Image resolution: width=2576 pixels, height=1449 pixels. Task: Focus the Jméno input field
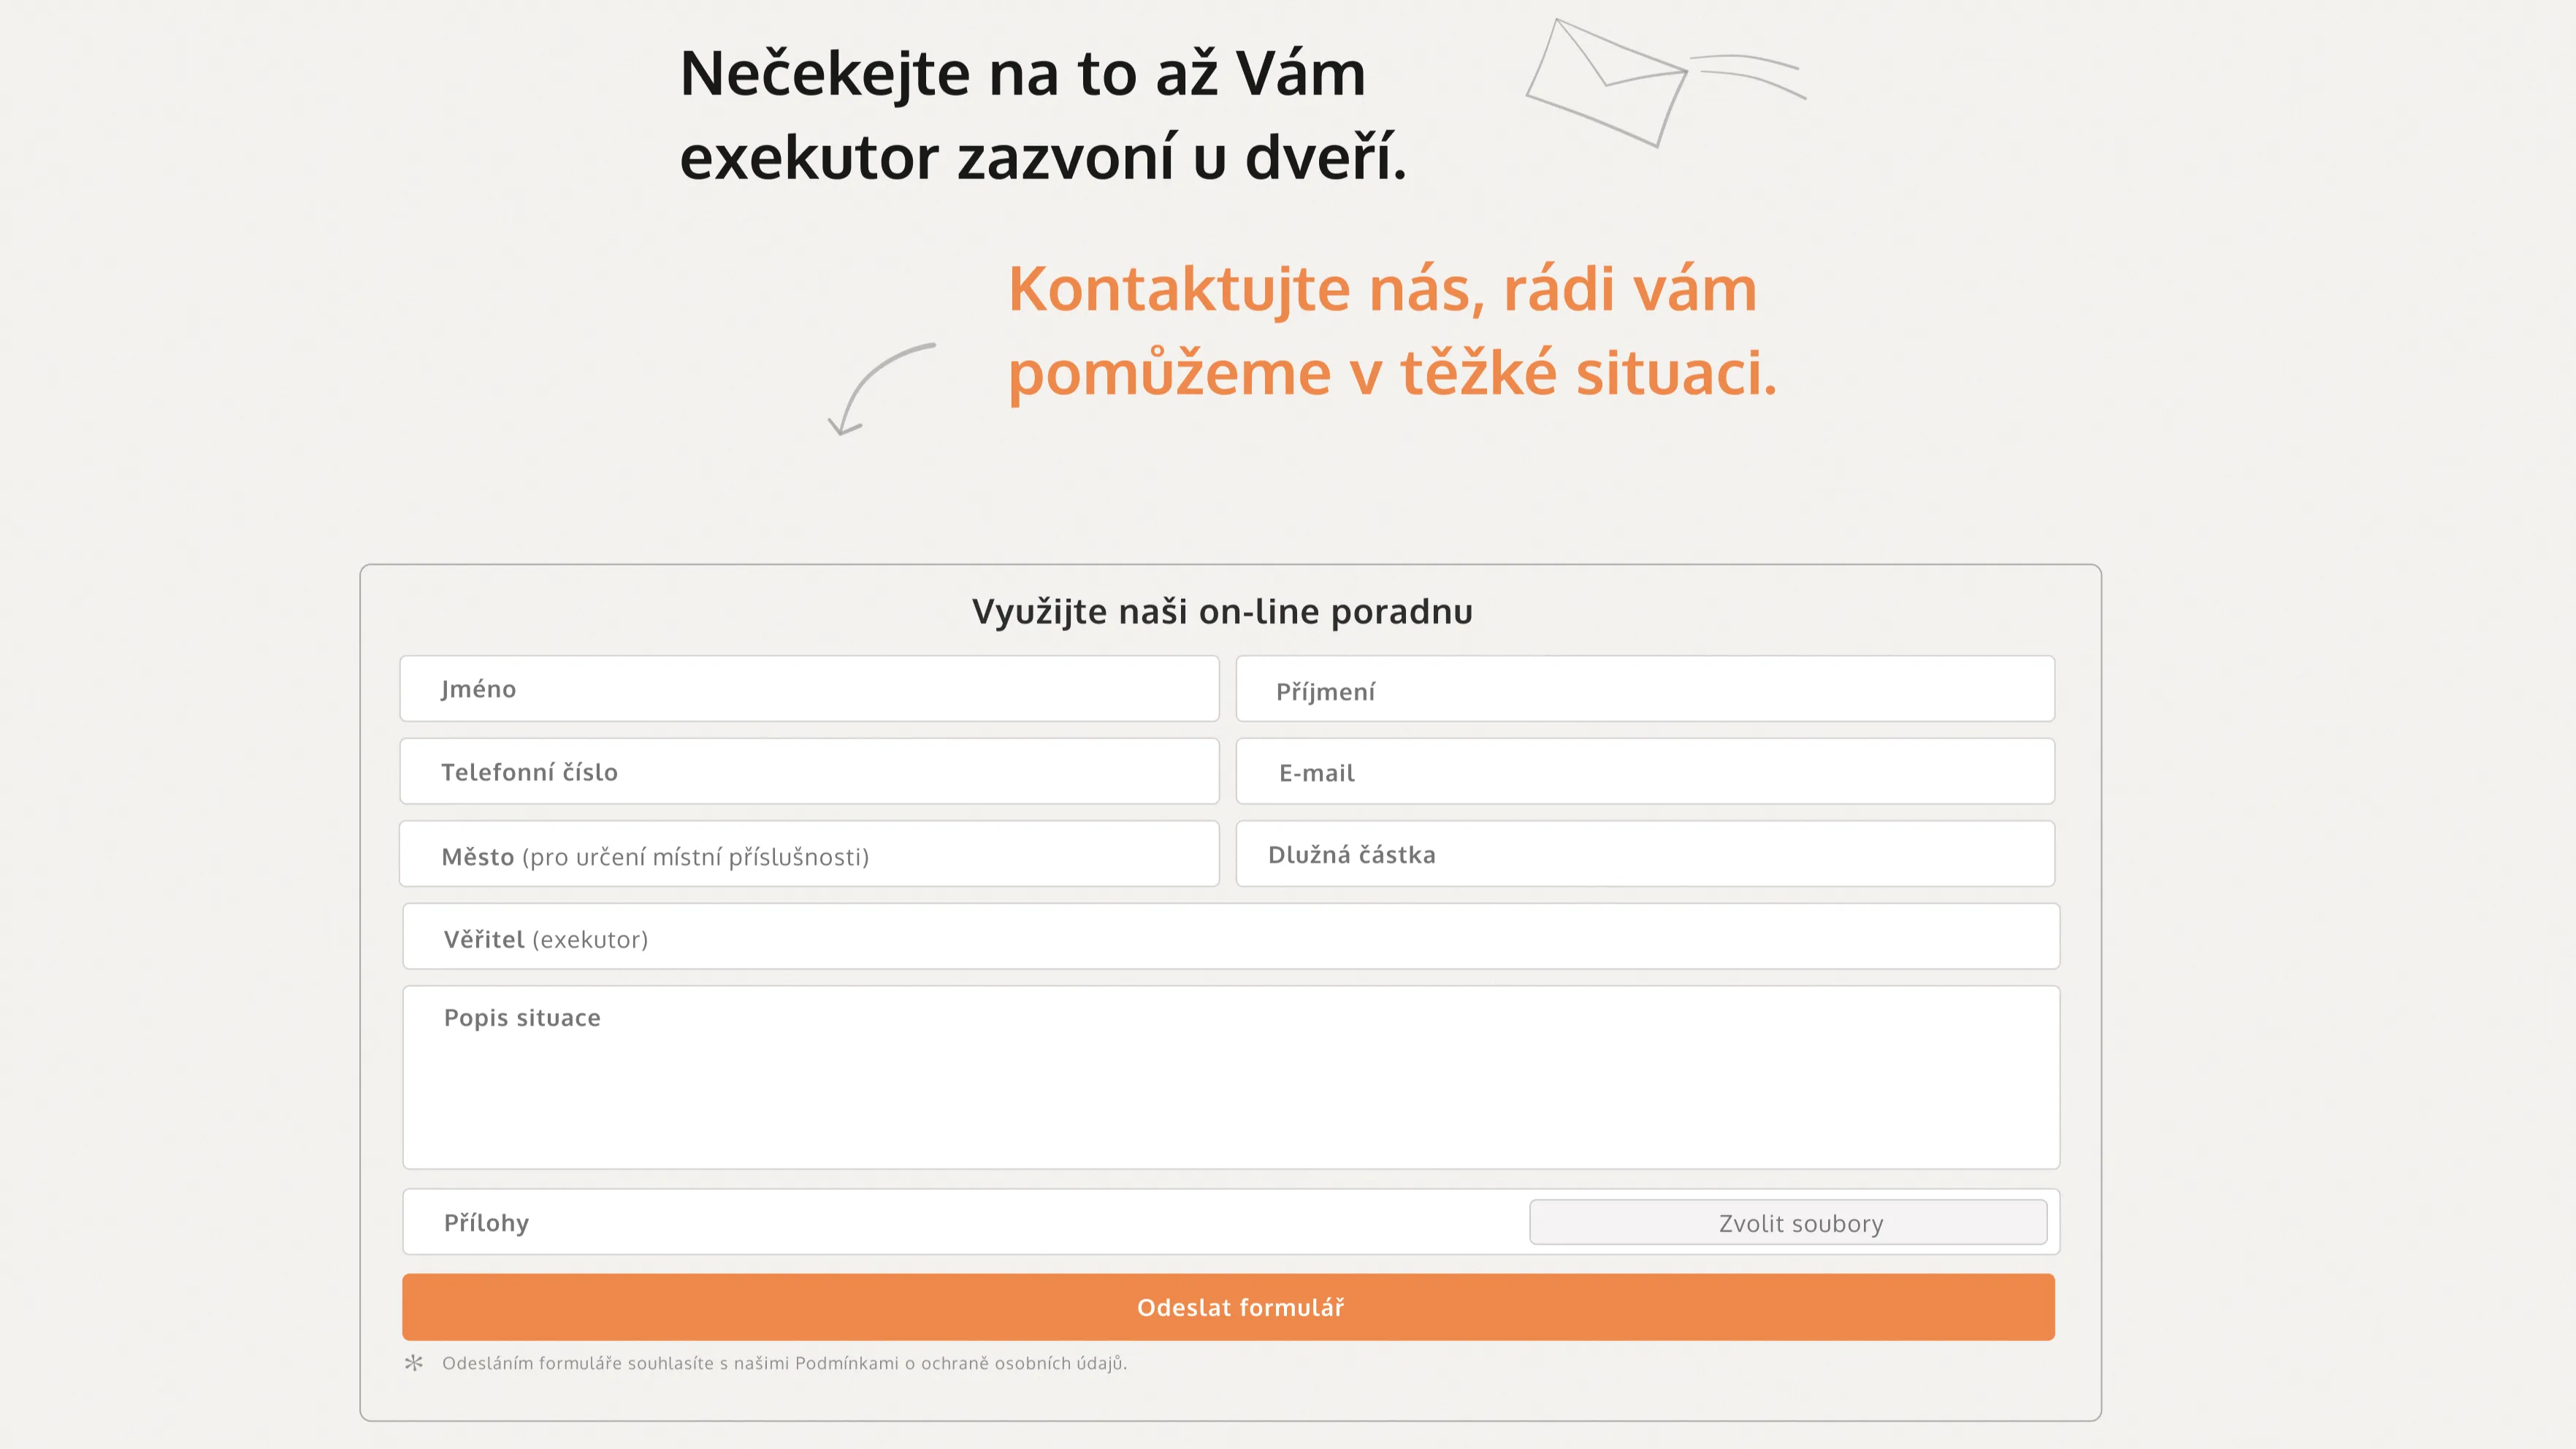pyautogui.click(x=809, y=689)
